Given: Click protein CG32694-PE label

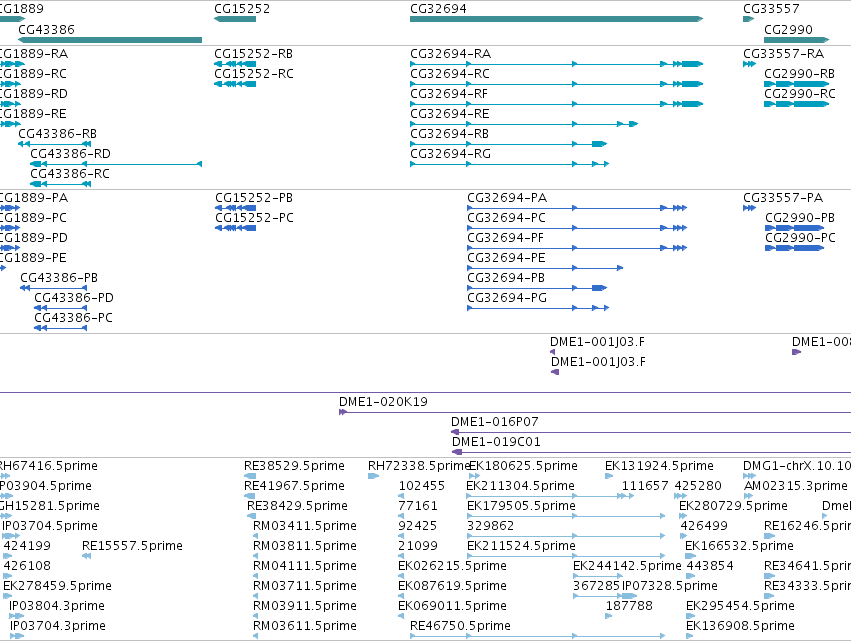Looking at the screenshot, I should [506, 258].
